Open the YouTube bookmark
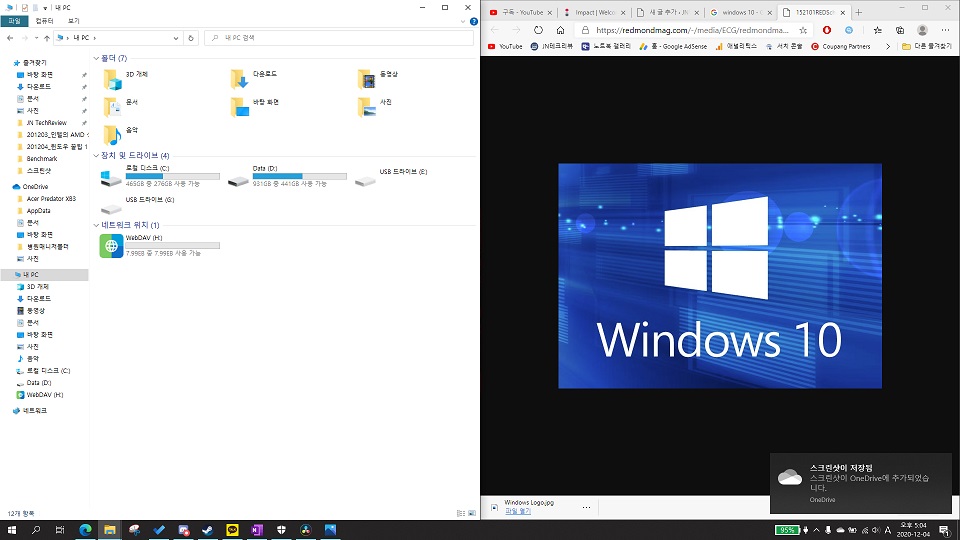 click(x=505, y=47)
